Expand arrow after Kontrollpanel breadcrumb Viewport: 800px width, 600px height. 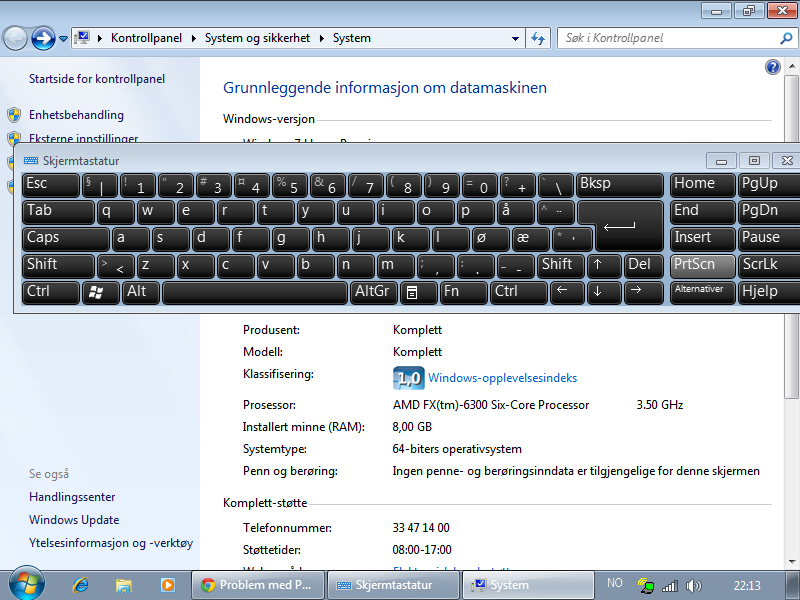(x=194, y=39)
